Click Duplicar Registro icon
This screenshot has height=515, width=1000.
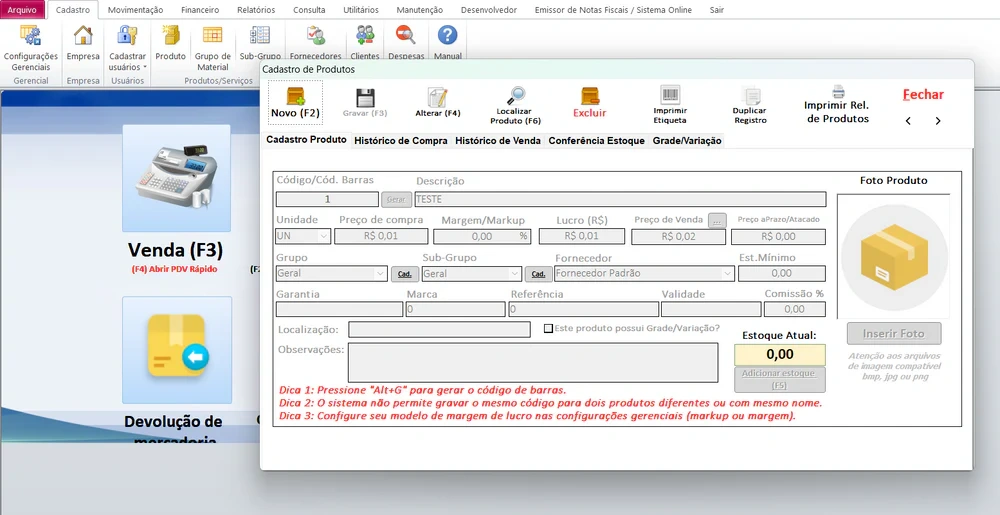[750, 98]
